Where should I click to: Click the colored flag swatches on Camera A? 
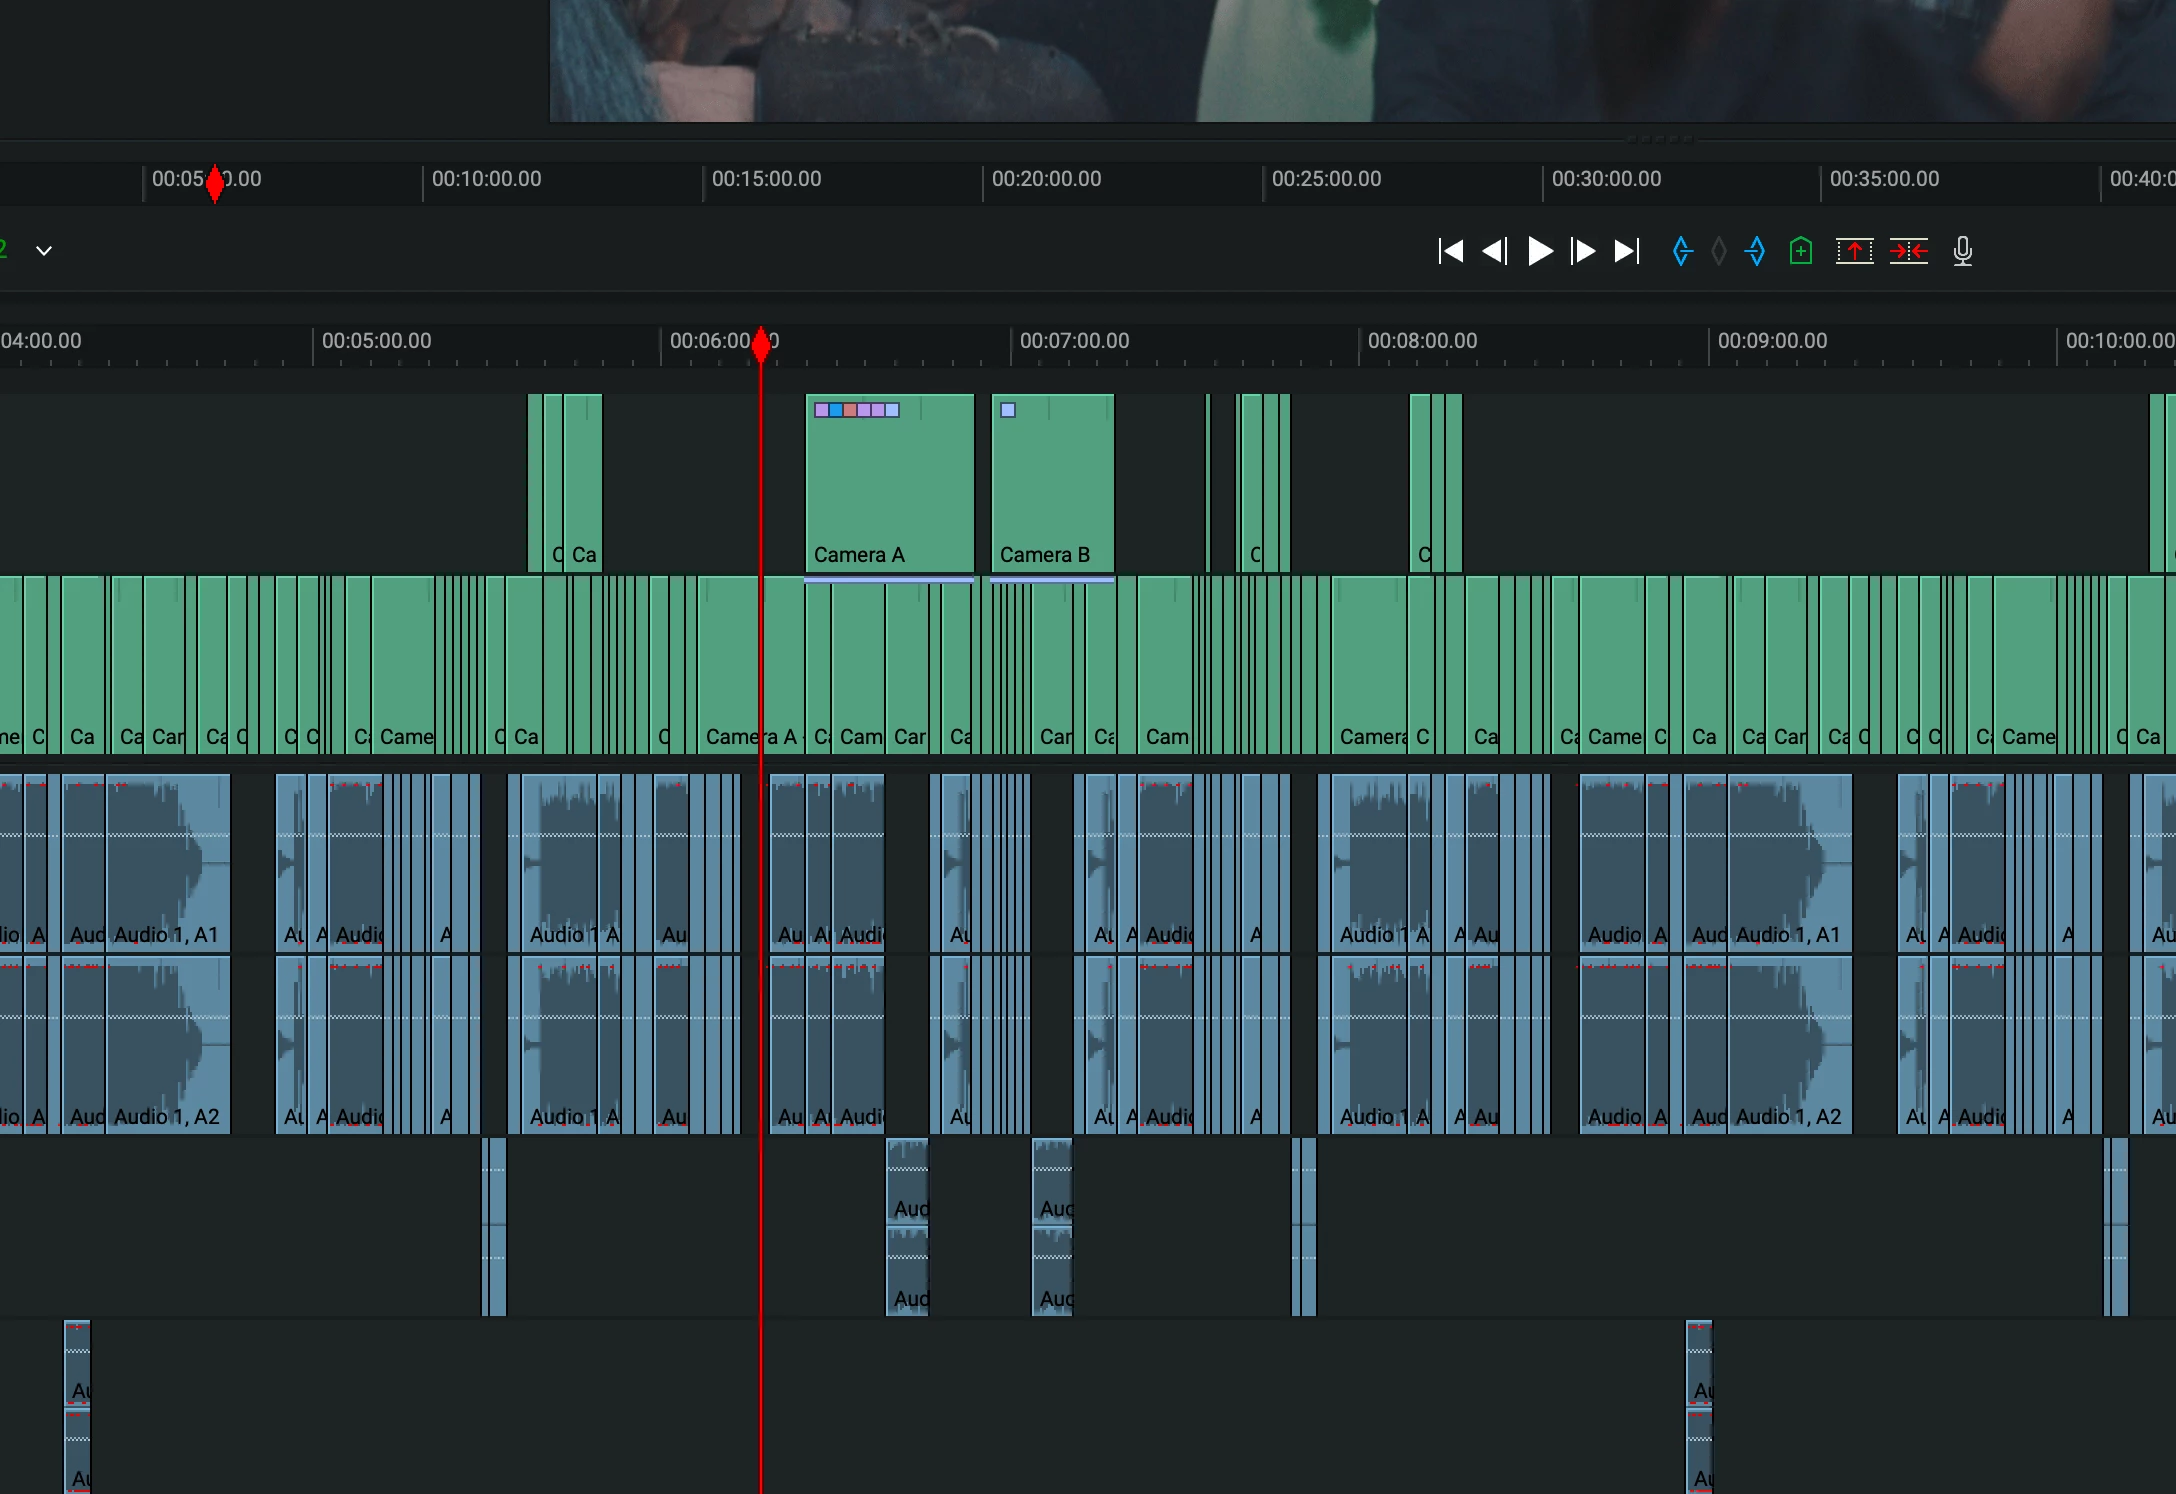pyautogui.click(x=855, y=409)
